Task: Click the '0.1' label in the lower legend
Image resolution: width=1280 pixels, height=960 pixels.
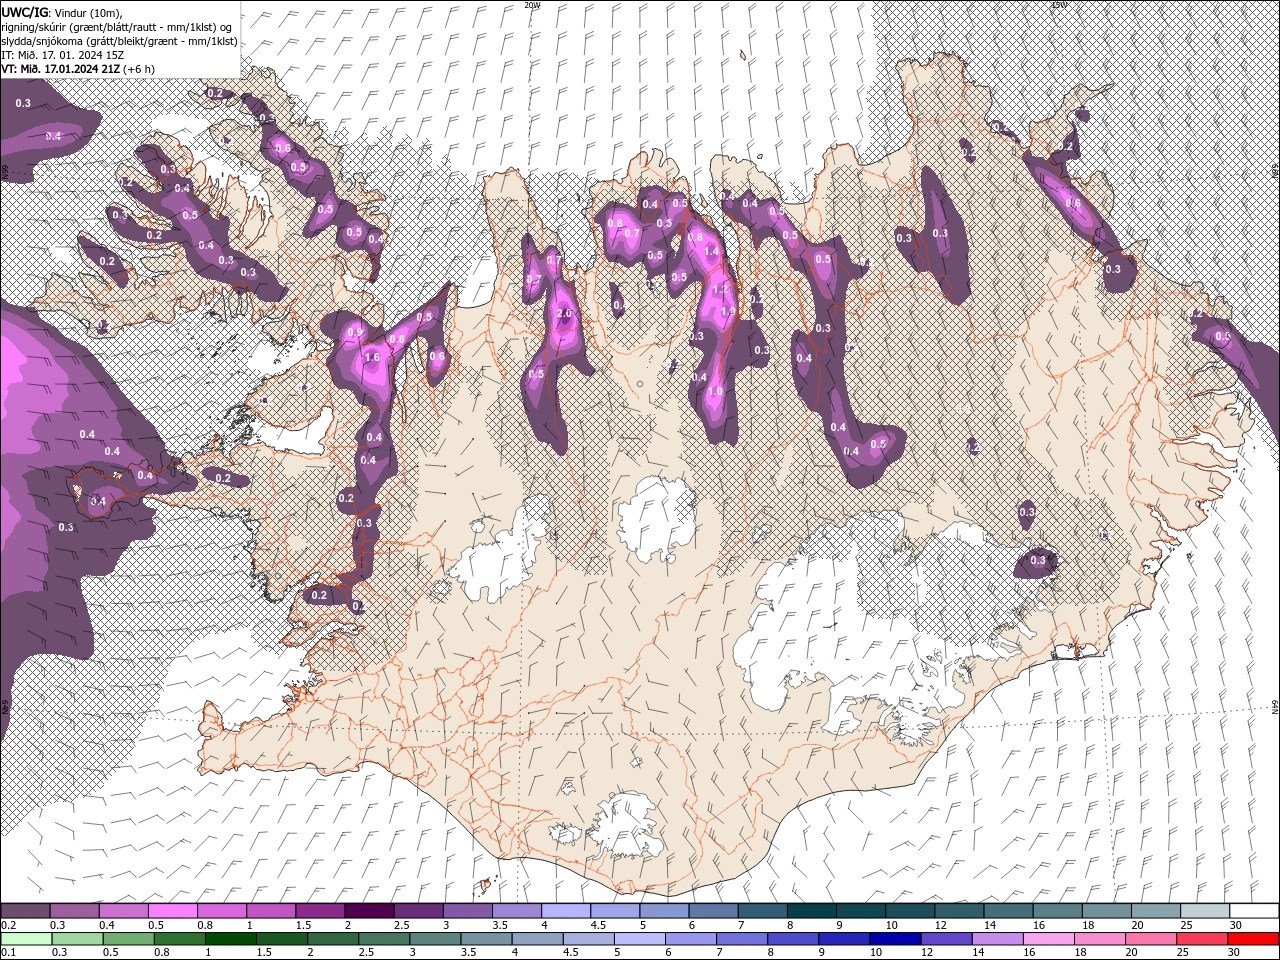Action: click(x=7, y=953)
